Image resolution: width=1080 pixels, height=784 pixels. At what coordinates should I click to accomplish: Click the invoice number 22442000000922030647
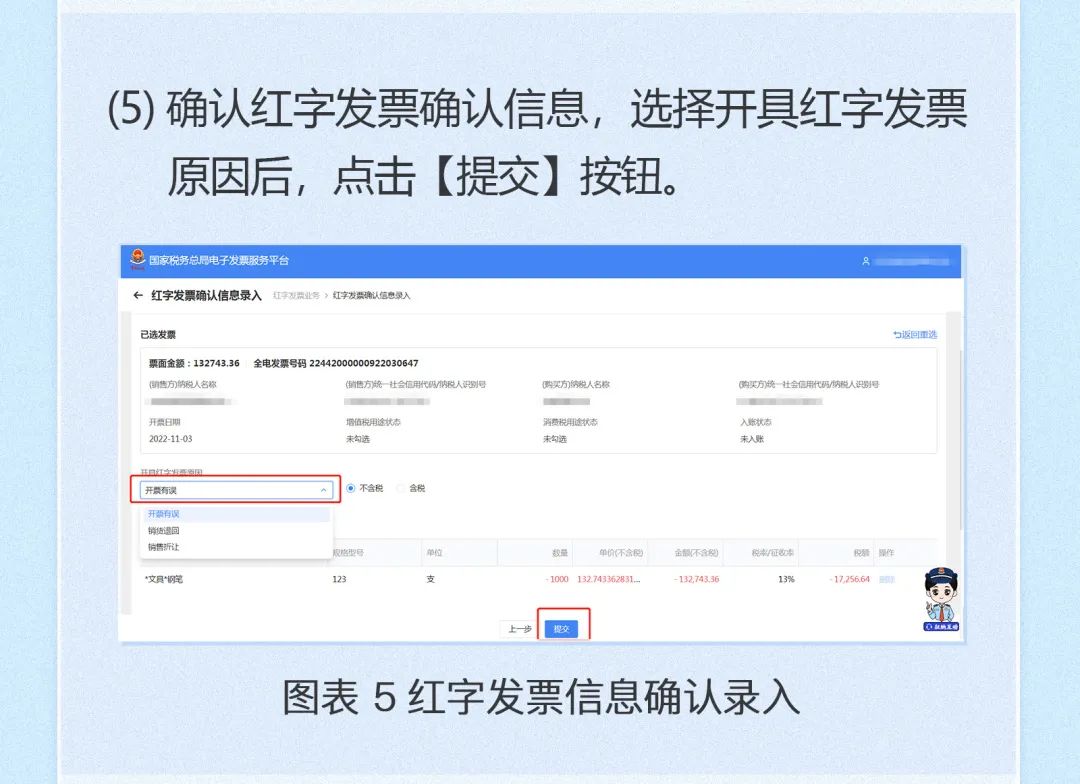click(x=364, y=363)
